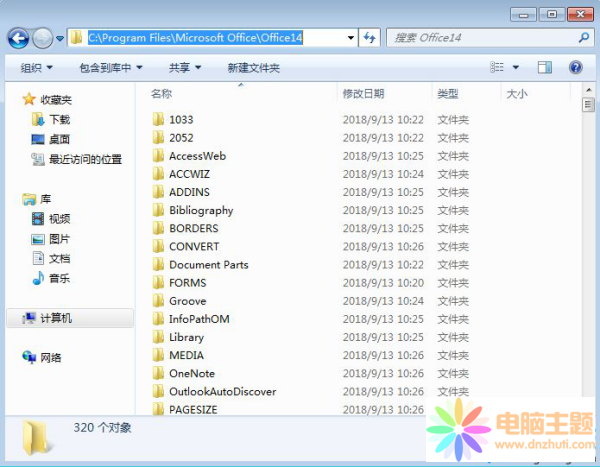Image resolution: width=600 pixels, height=467 pixels.
Task: Sort files by the 修改日期 column header
Action: pos(363,93)
